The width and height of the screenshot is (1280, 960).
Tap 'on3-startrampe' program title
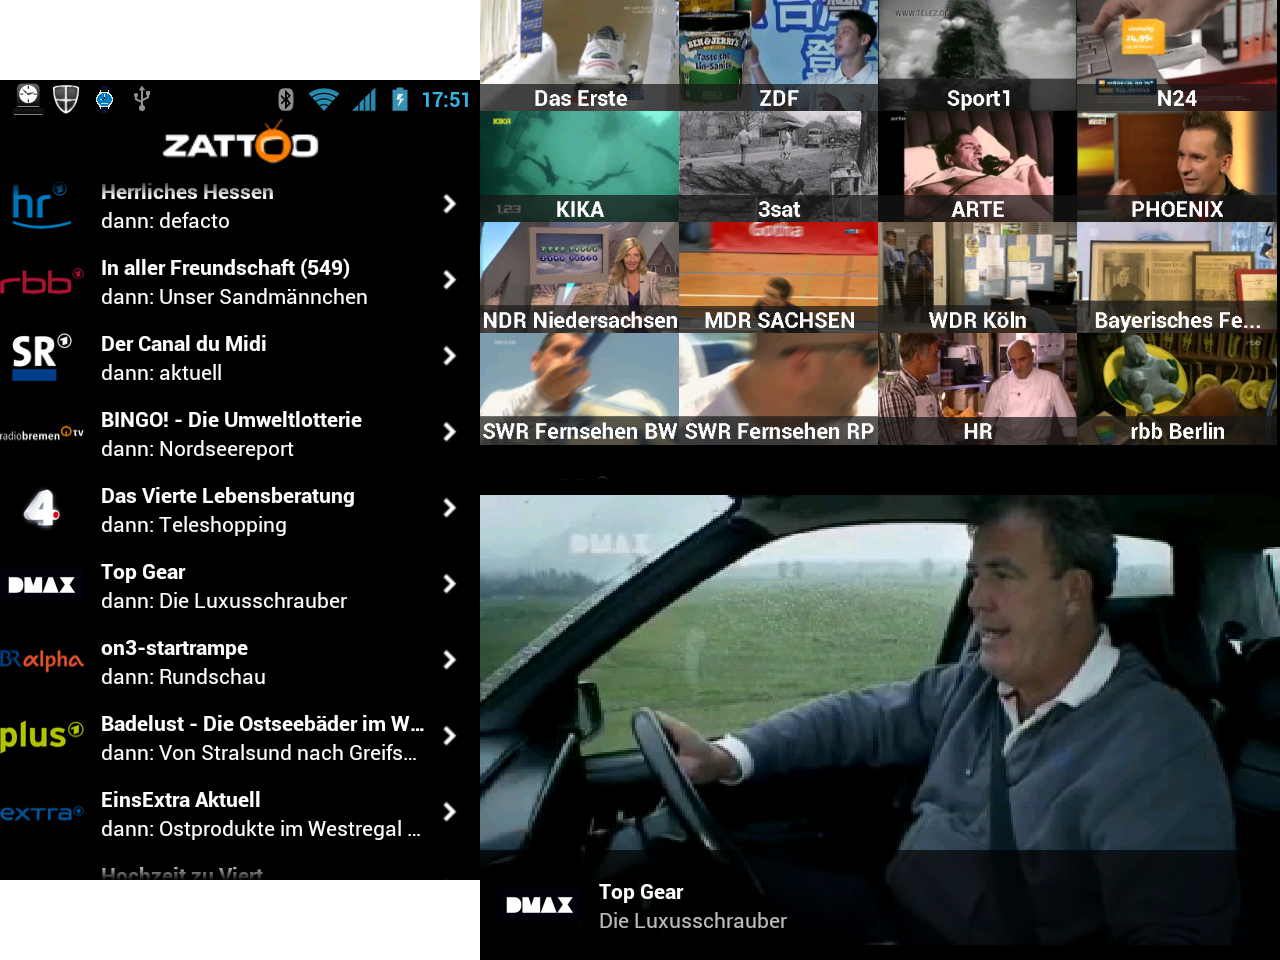[x=174, y=648]
